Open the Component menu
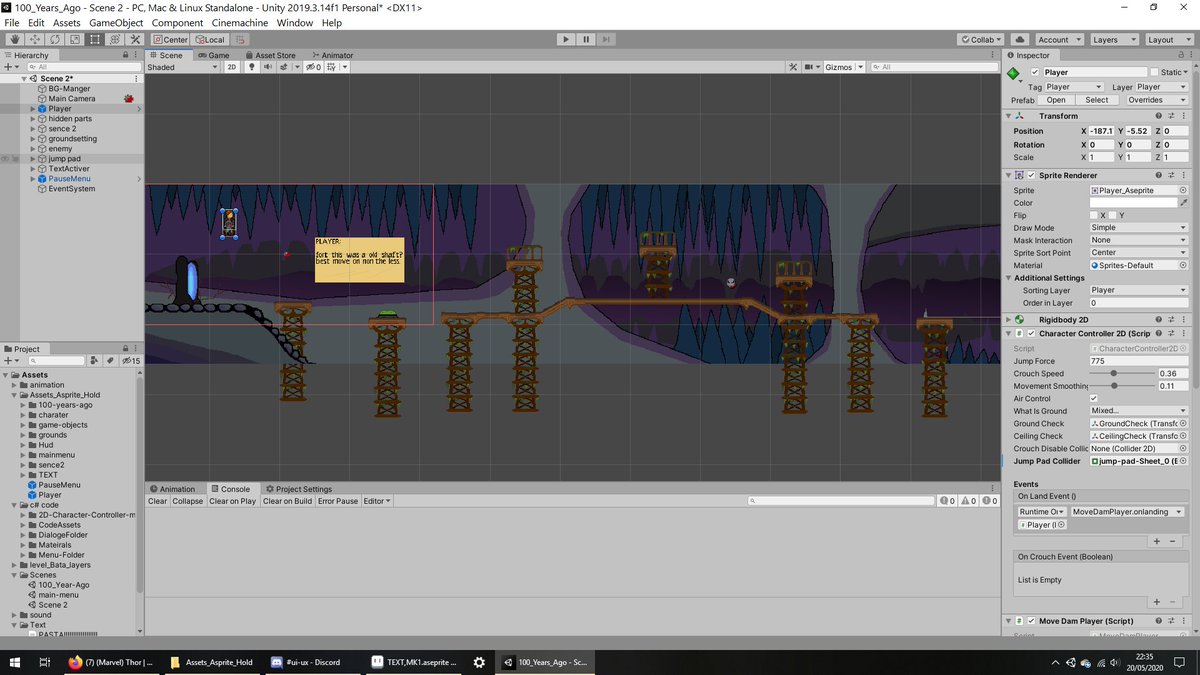The width and height of the screenshot is (1200, 675). 177,22
